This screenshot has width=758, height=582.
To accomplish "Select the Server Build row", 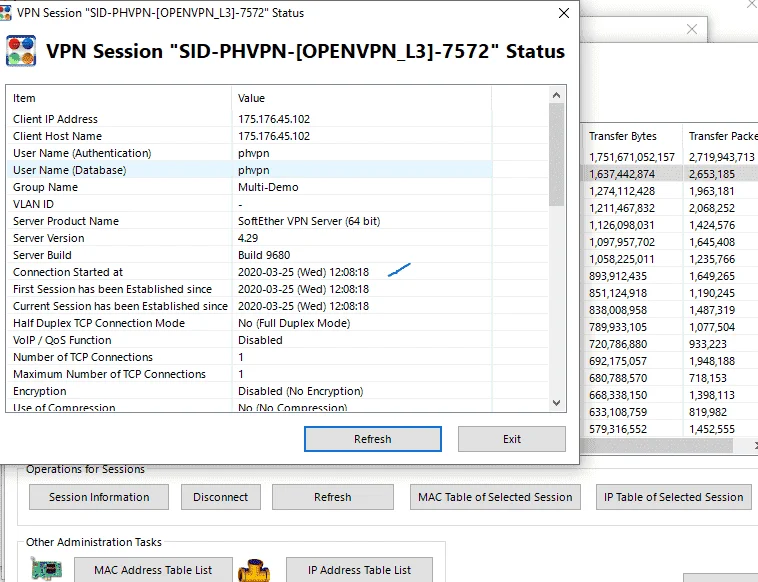I will pyautogui.click(x=249, y=255).
